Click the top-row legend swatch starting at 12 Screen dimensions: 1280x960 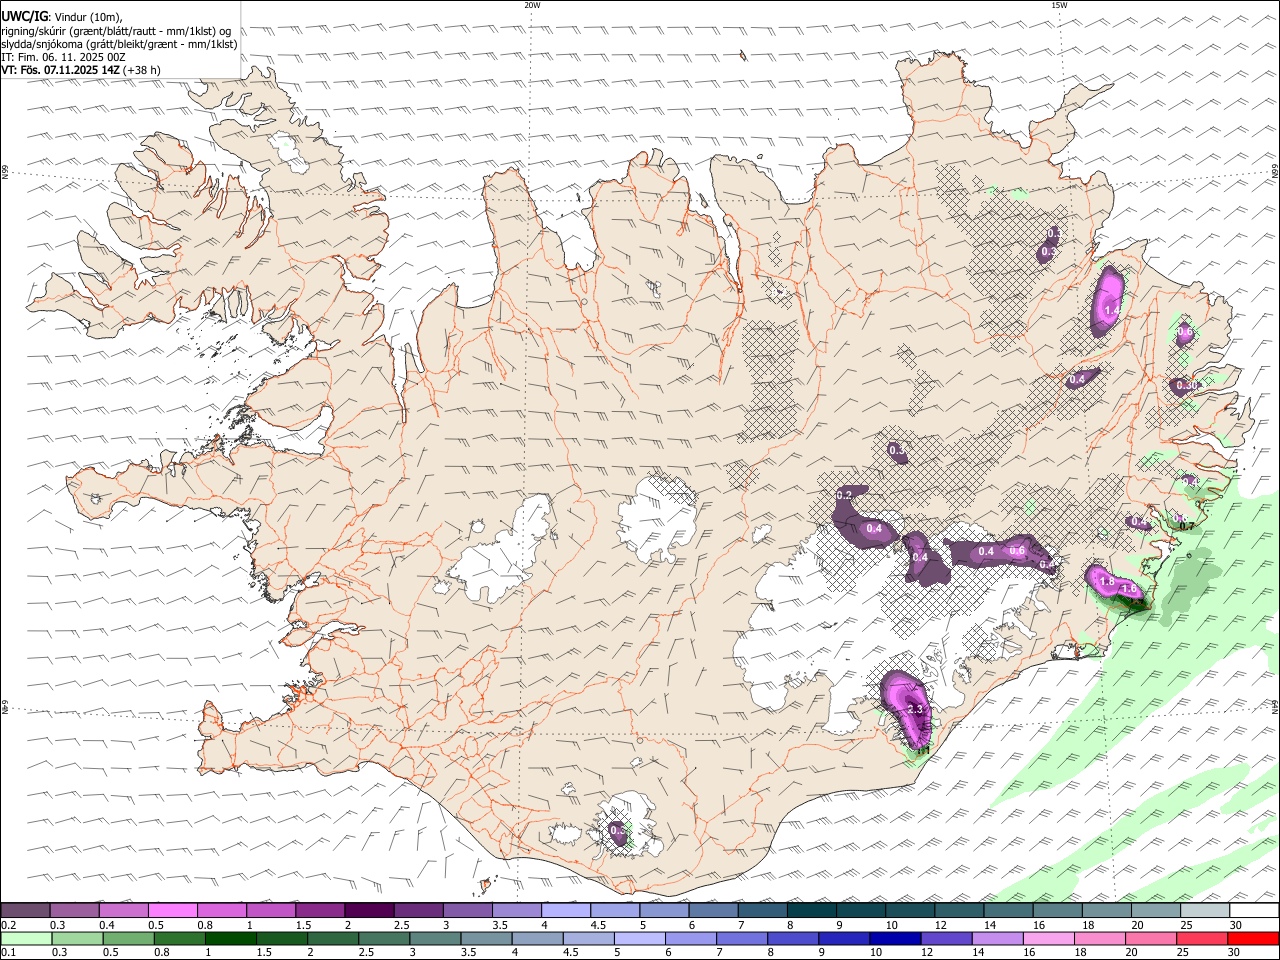click(x=960, y=910)
